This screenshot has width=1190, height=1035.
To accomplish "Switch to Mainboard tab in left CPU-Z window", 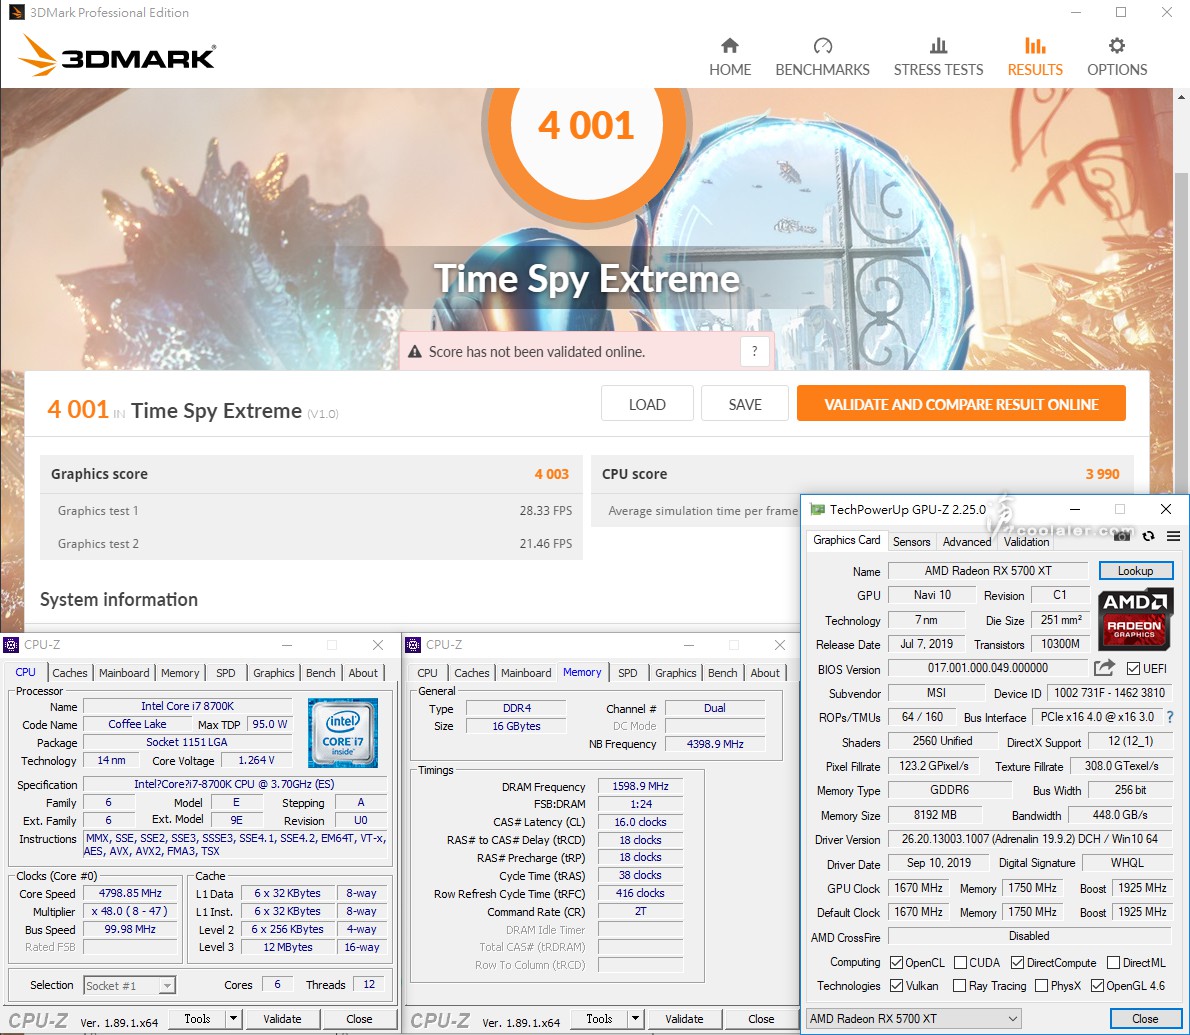I will (124, 672).
